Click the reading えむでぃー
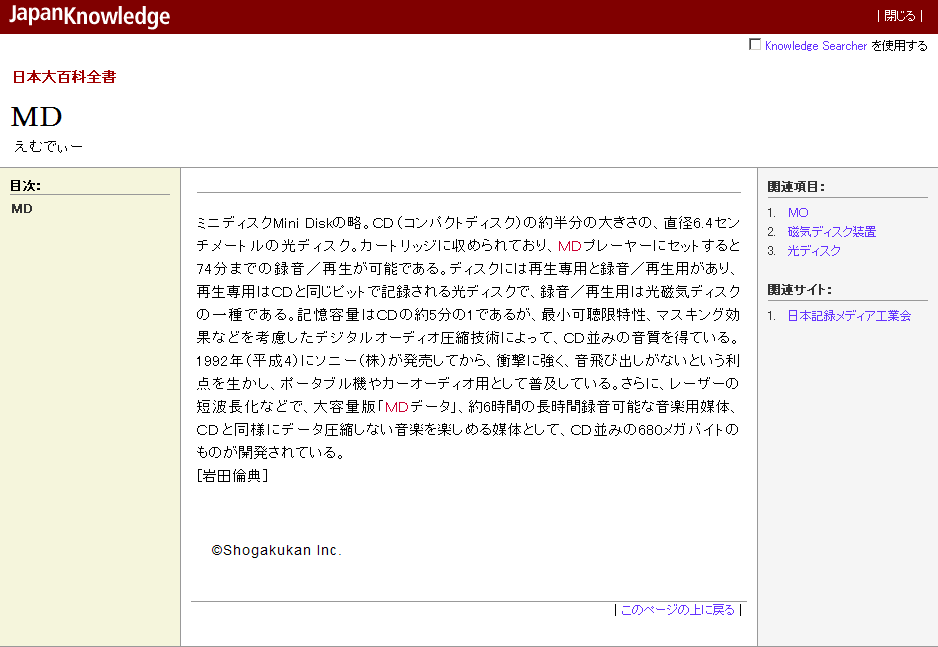 click(48, 147)
